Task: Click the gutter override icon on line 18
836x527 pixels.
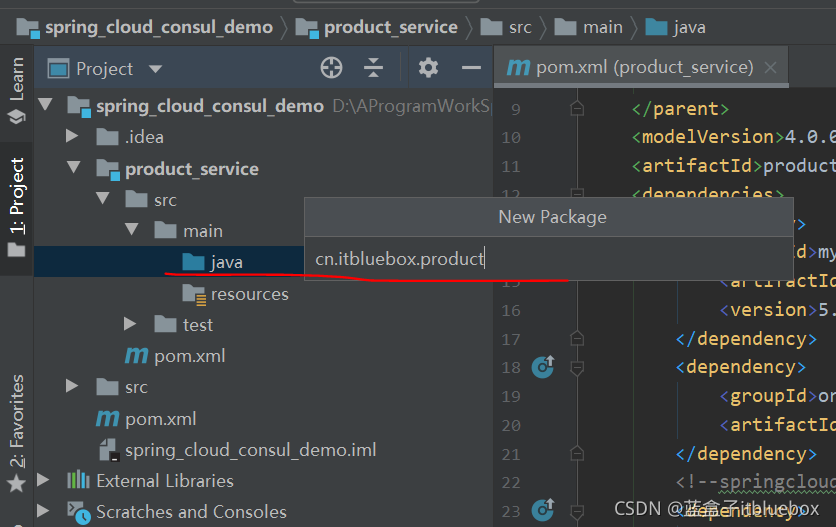Action: tap(543, 366)
